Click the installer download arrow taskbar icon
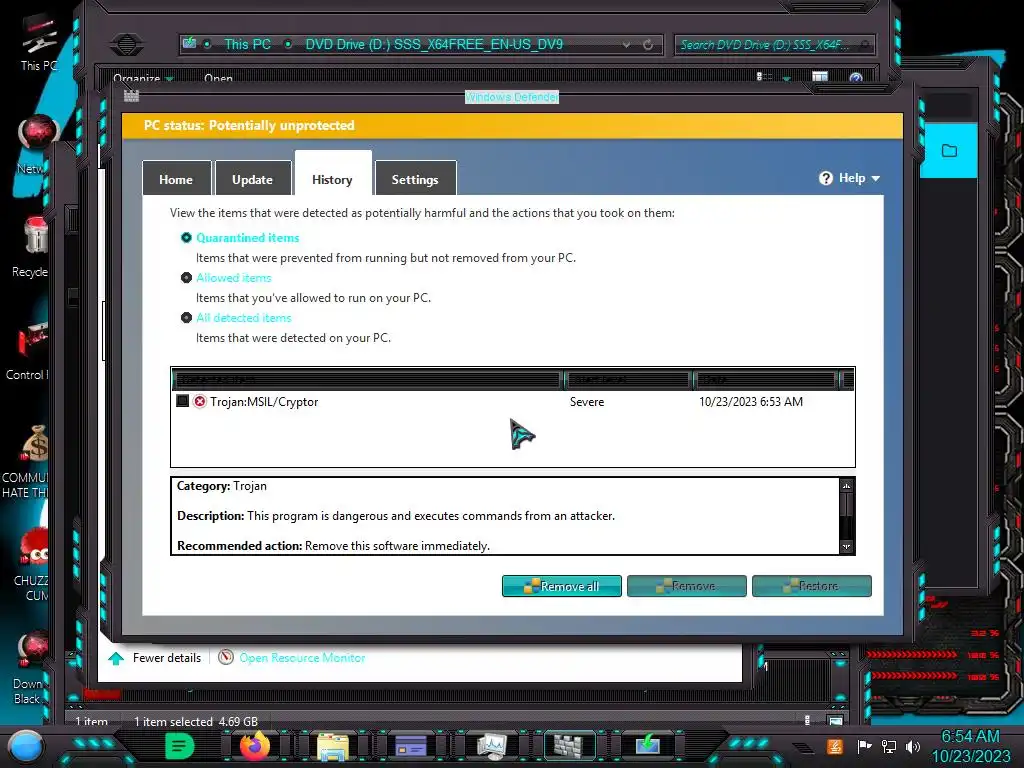Viewport: 1024px width, 768px height. 647,745
